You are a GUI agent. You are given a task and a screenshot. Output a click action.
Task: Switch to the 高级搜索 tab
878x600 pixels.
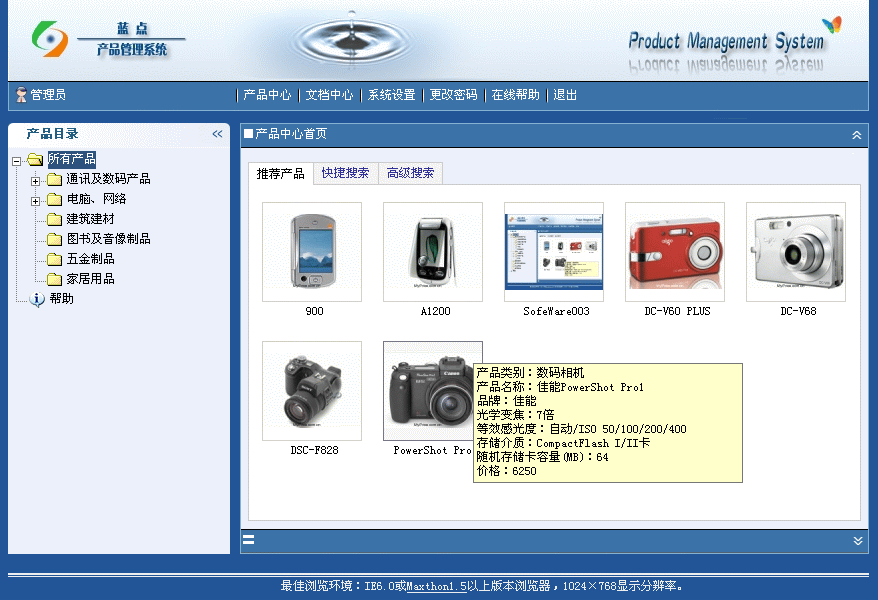[410, 173]
